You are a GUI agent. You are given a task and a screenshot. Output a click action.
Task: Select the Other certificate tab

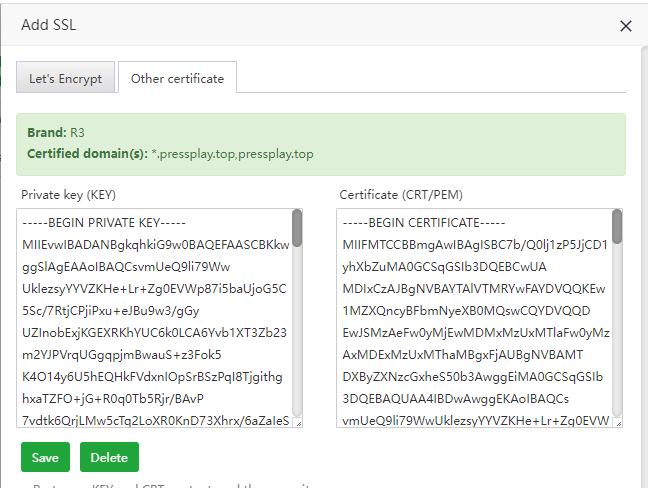click(177, 78)
